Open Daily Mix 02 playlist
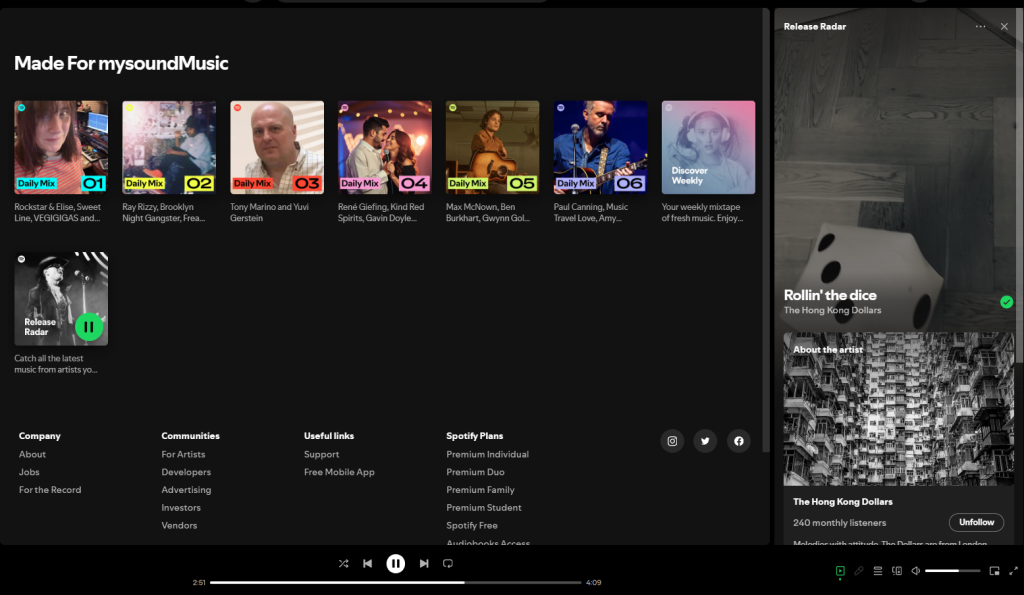1024x595 pixels. tap(169, 147)
